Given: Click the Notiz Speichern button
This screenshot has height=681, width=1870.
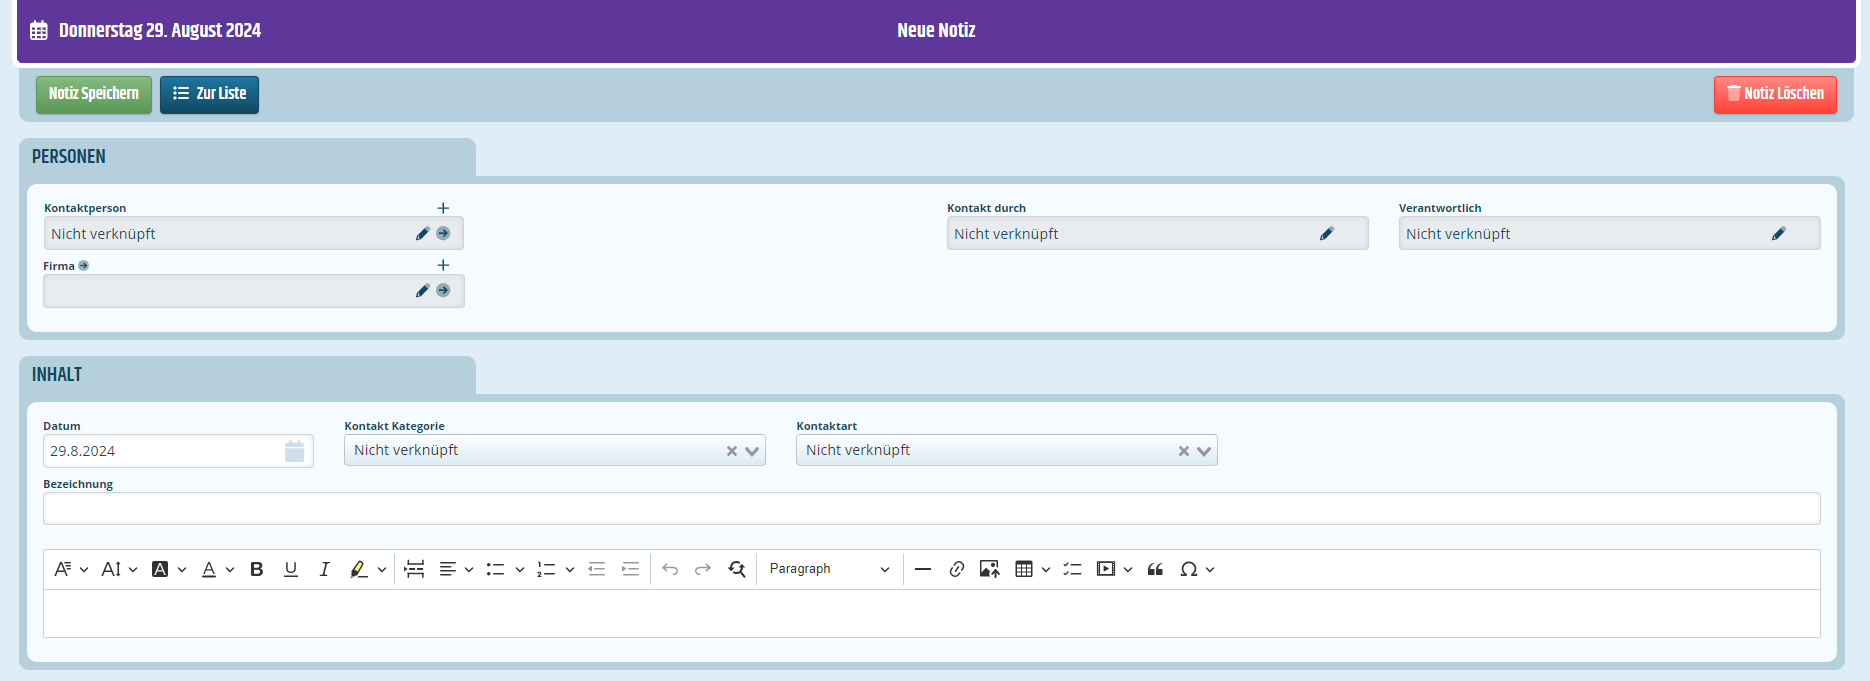Looking at the screenshot, I should point(94,94).
